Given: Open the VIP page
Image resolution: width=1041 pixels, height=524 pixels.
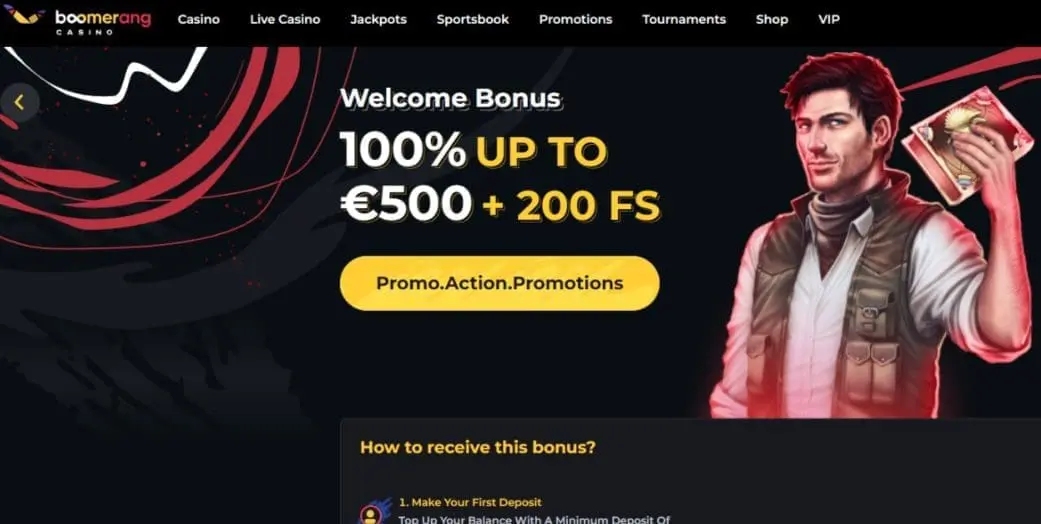Looking at the screenshot, I should 829,20.
